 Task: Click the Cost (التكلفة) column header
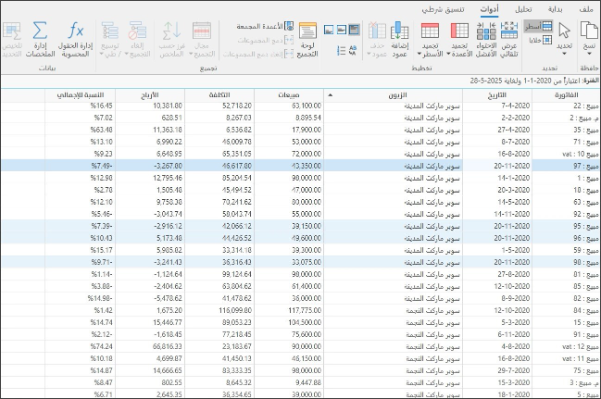pyautogui.click(x=219, y=95)
